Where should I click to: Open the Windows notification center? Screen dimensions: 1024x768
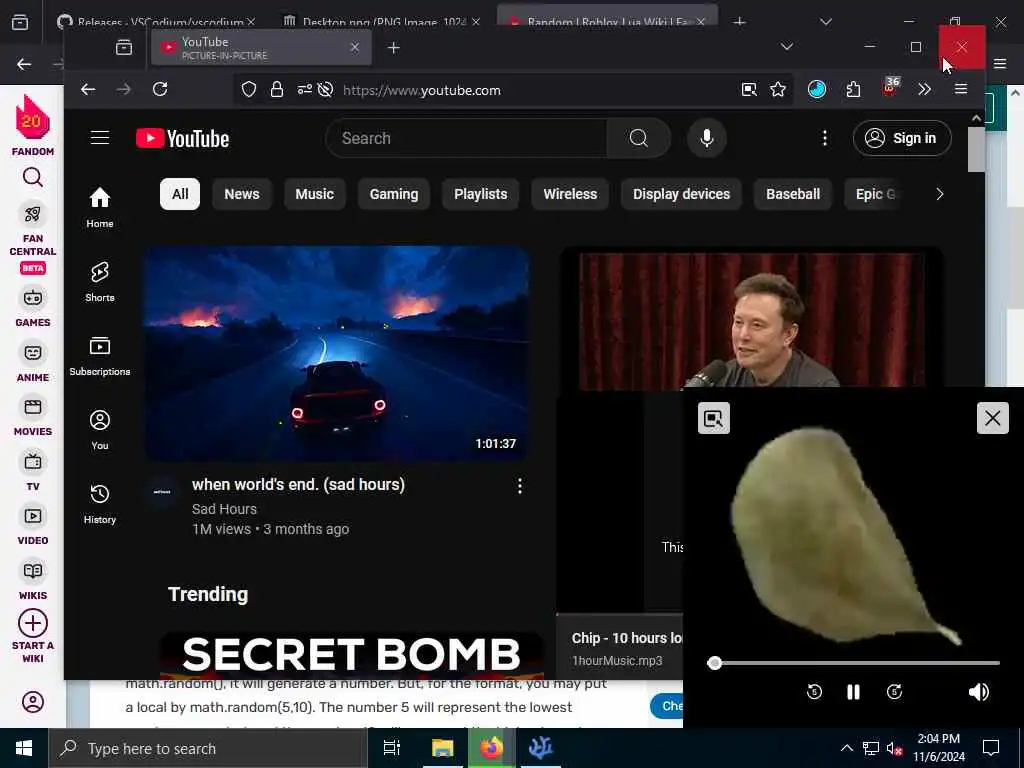pyautogui.click(x=991, y=748)
